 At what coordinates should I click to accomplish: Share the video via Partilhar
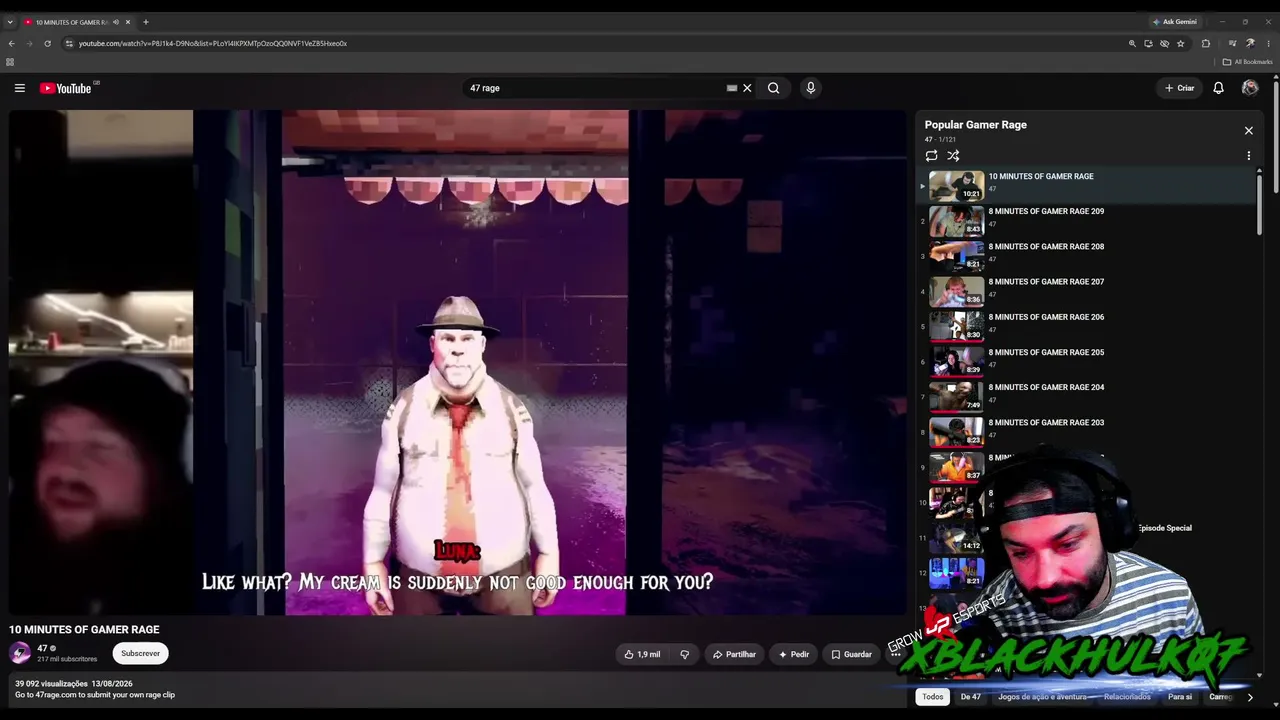pyautogui.click(x=734, y=654)
